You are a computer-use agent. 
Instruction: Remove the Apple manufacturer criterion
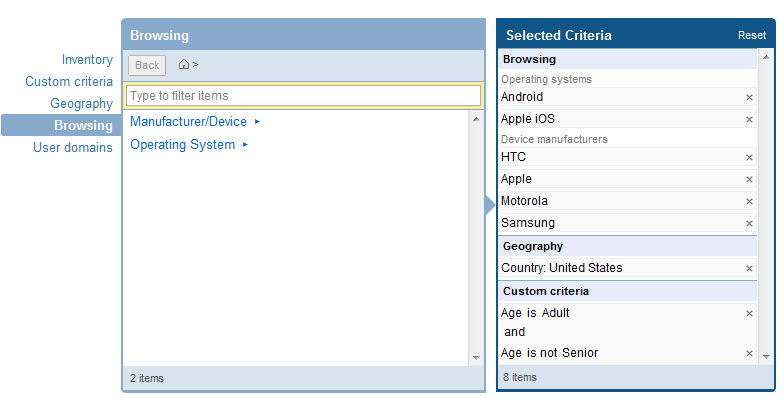point(749,180)
